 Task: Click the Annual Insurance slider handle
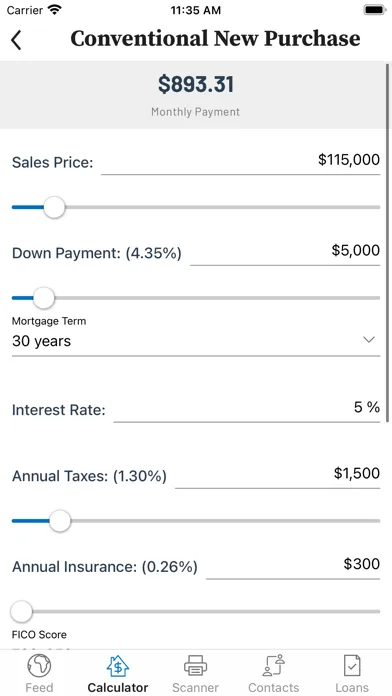21,612
